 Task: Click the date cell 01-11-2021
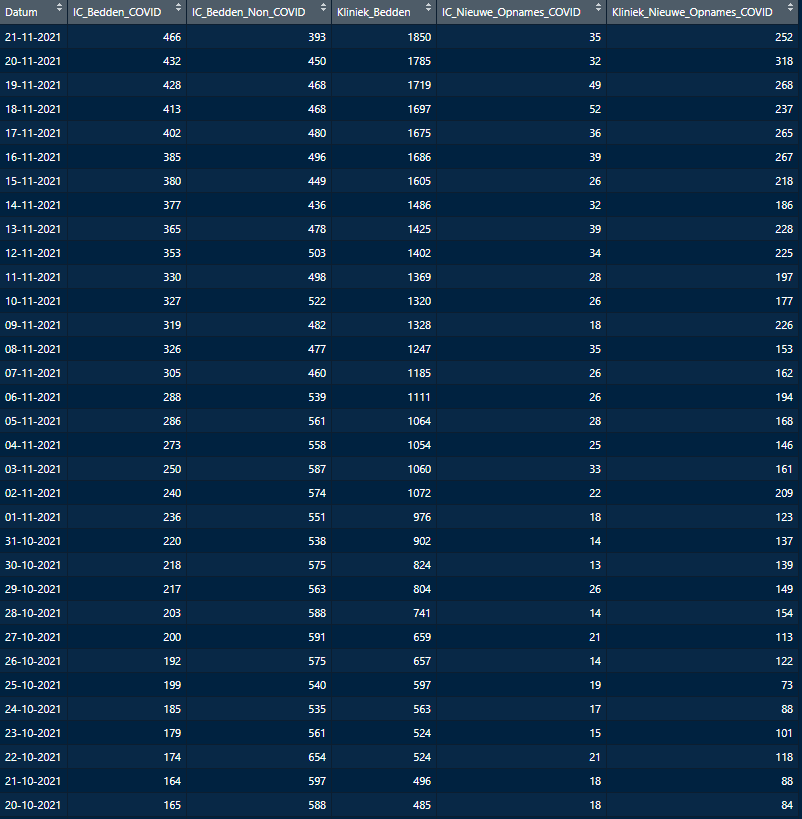pyautogui.click(x=33, y=518)
